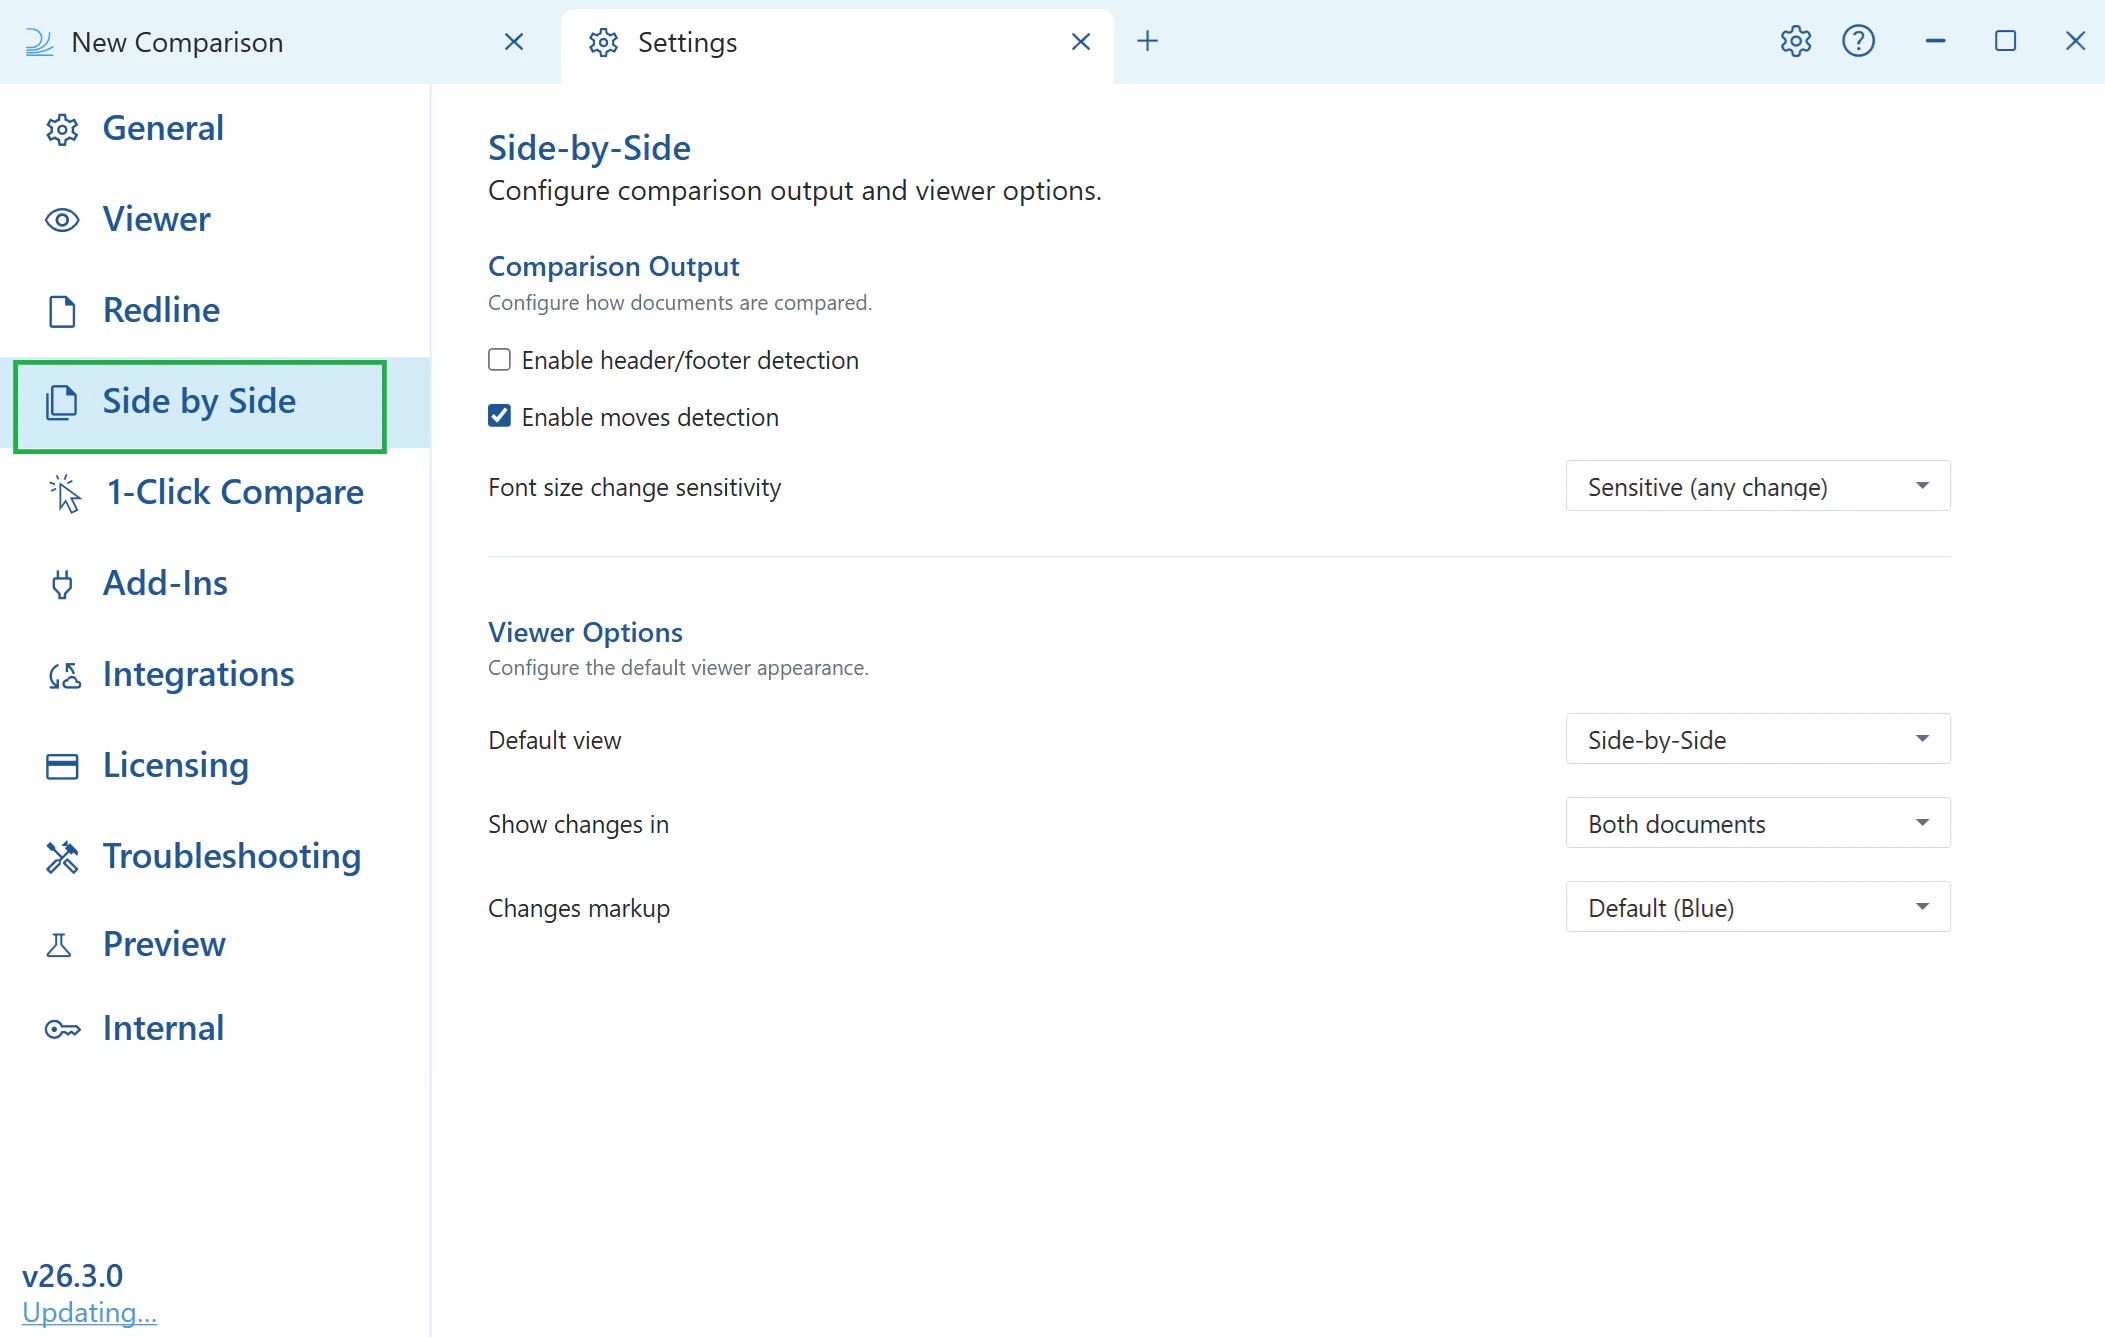Uncheck Enable moves detection
2105x1337 pixels.
(499, 416)
